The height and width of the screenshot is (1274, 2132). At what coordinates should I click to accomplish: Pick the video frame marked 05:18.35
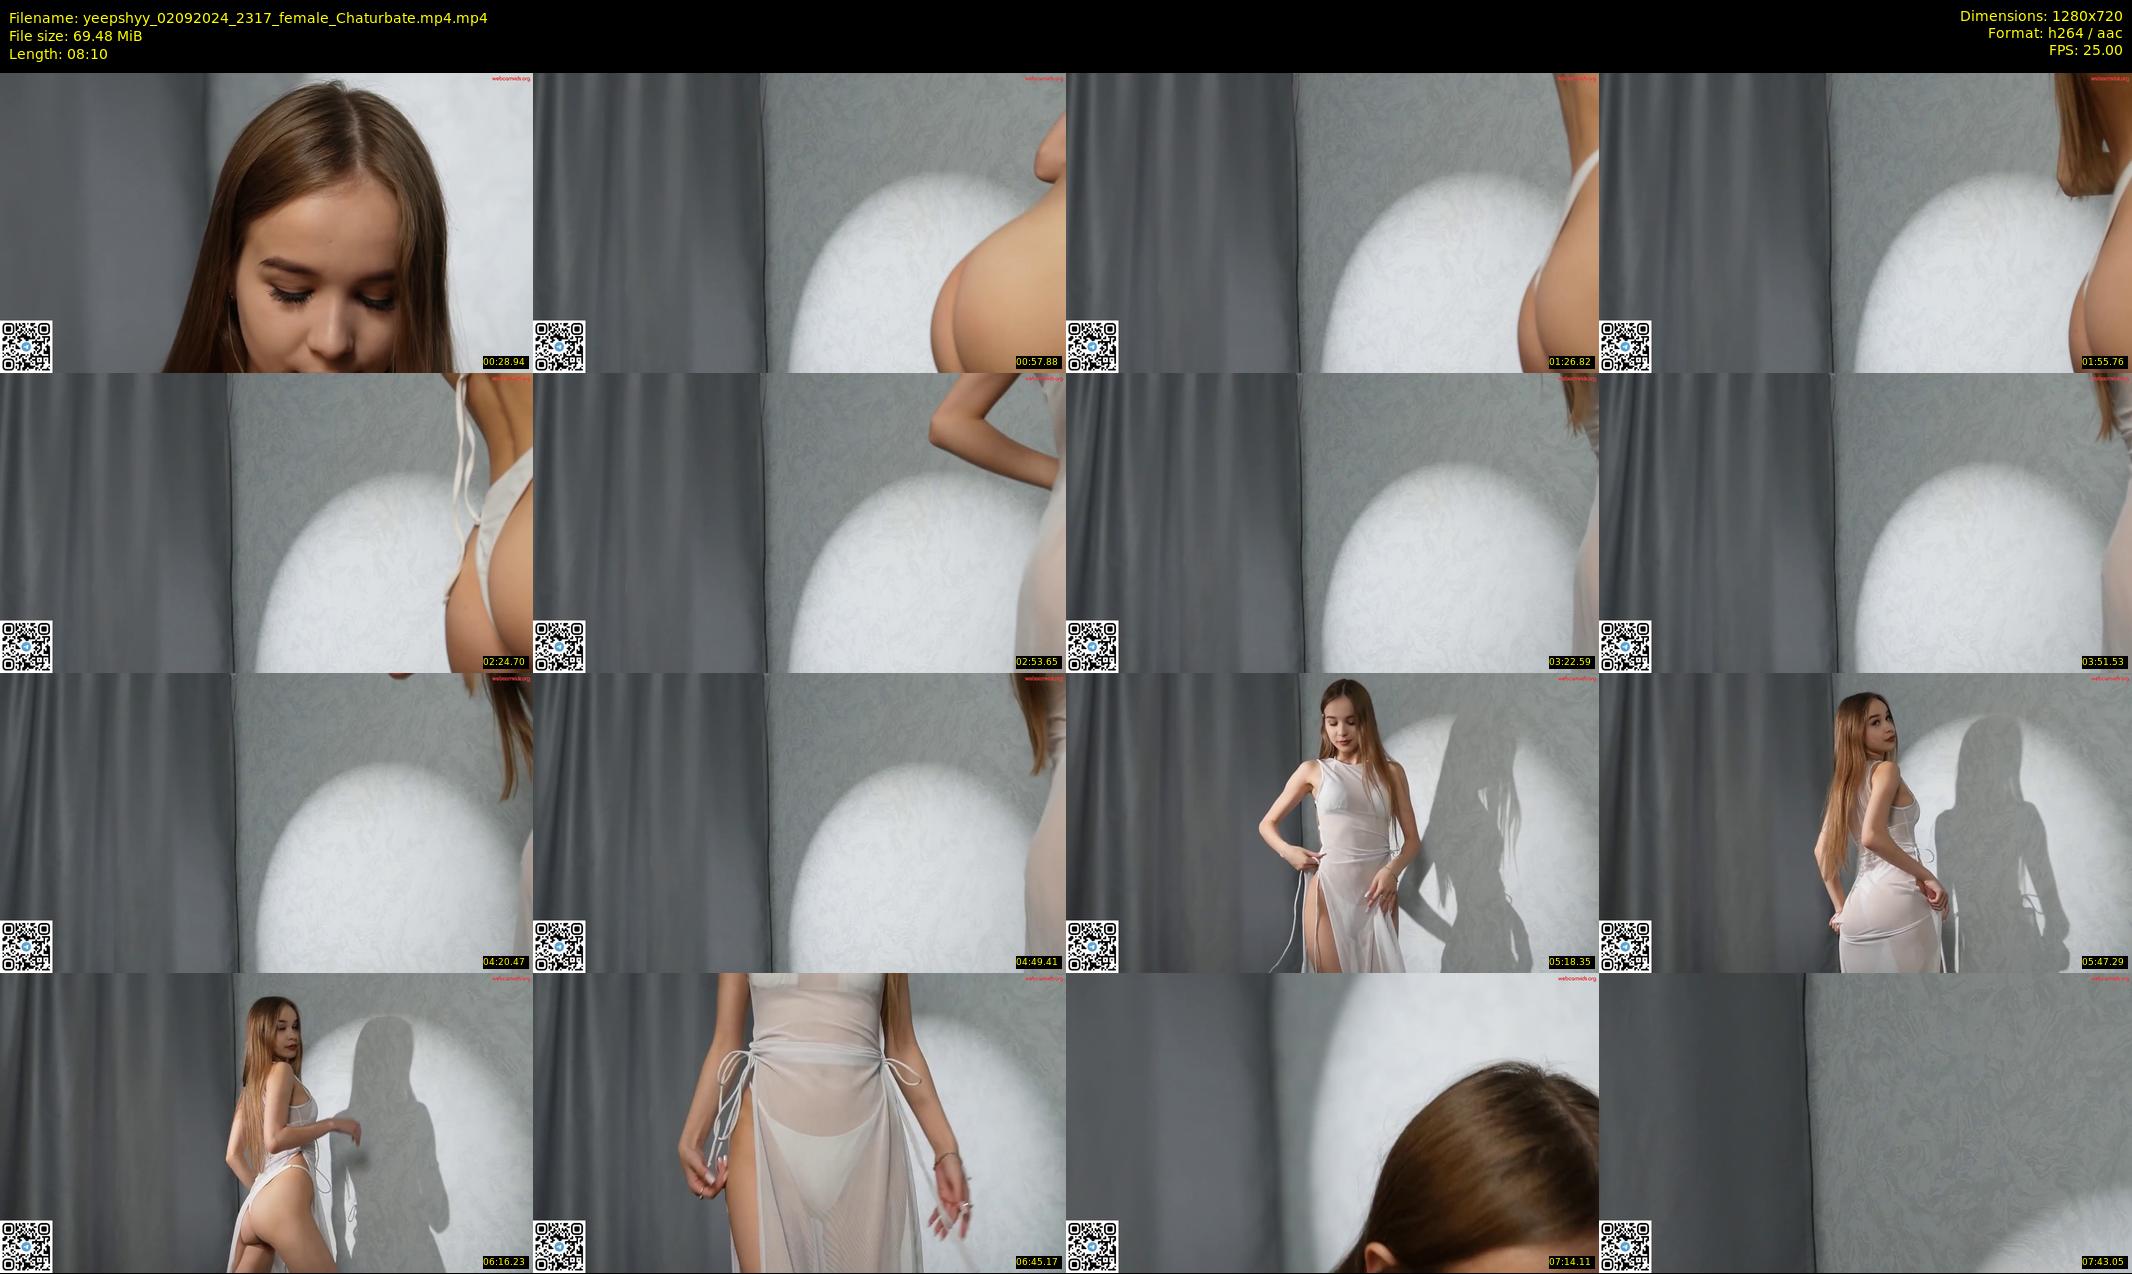click(x=1332, y=822)
